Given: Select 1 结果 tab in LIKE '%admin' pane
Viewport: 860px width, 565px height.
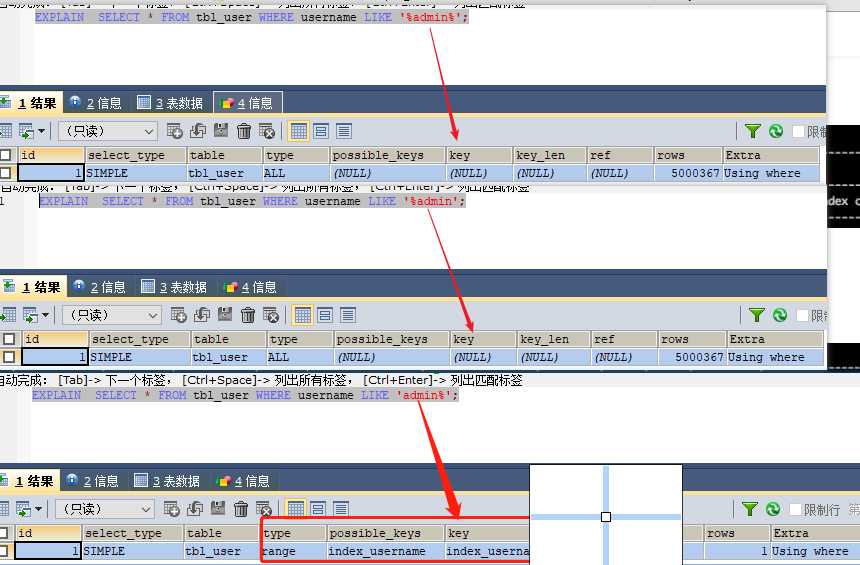Looking at the screenshot, I should [x=33, y=286].
